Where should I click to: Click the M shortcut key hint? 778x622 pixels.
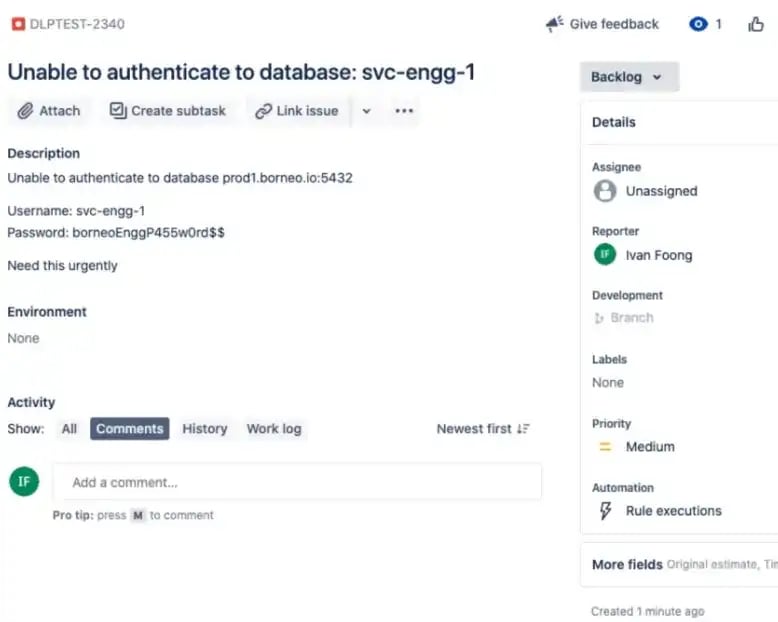click(138, 515)
